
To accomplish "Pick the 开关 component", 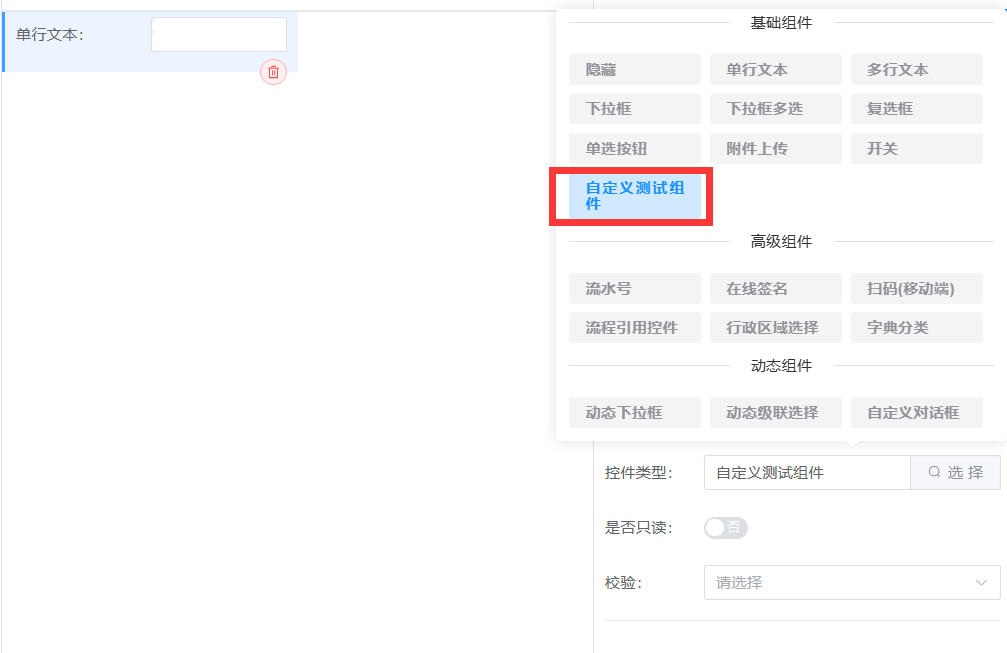I will [916, 148].
